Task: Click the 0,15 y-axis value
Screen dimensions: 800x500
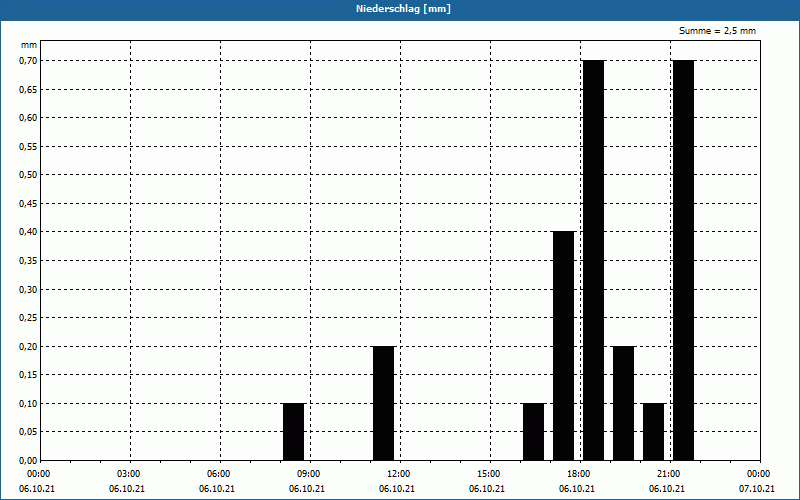Action: click(x=29, y=375)
